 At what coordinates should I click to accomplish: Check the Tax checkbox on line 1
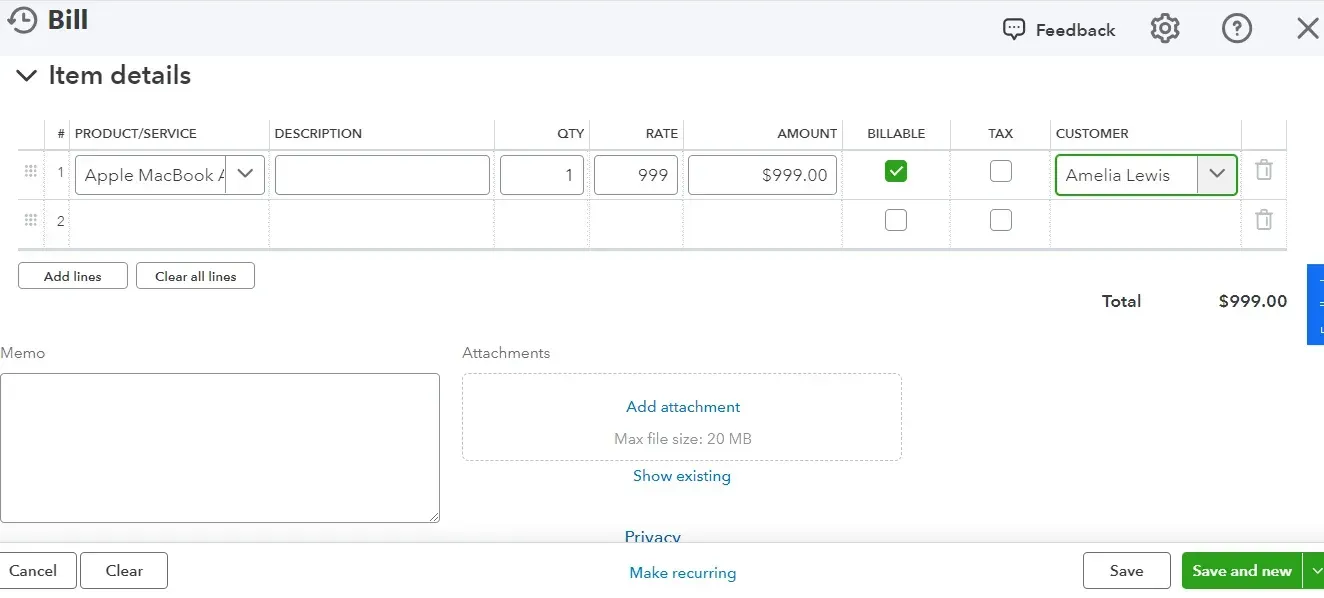[x=1000, y=172]
